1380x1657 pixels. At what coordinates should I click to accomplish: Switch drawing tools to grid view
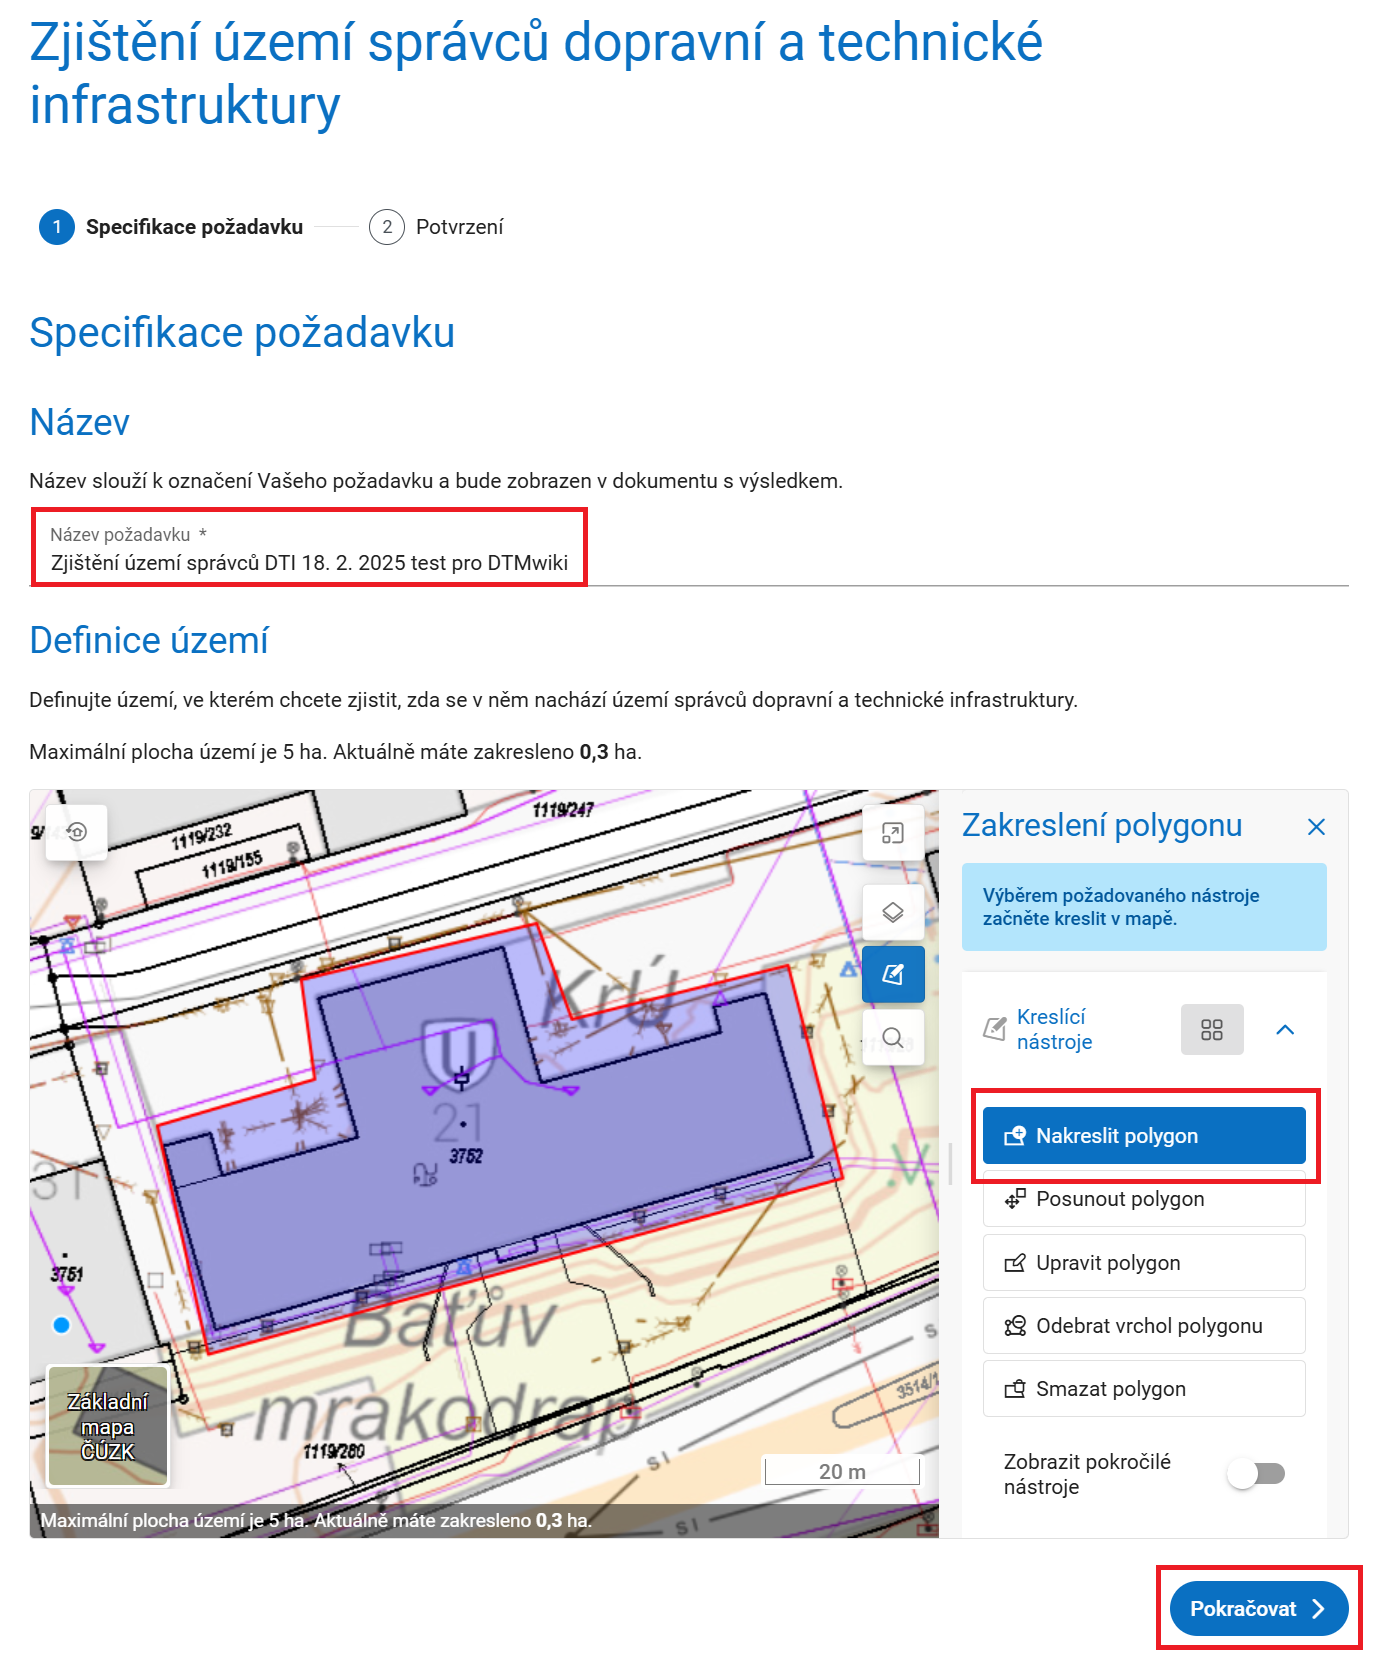[x=1211, y=1029]
